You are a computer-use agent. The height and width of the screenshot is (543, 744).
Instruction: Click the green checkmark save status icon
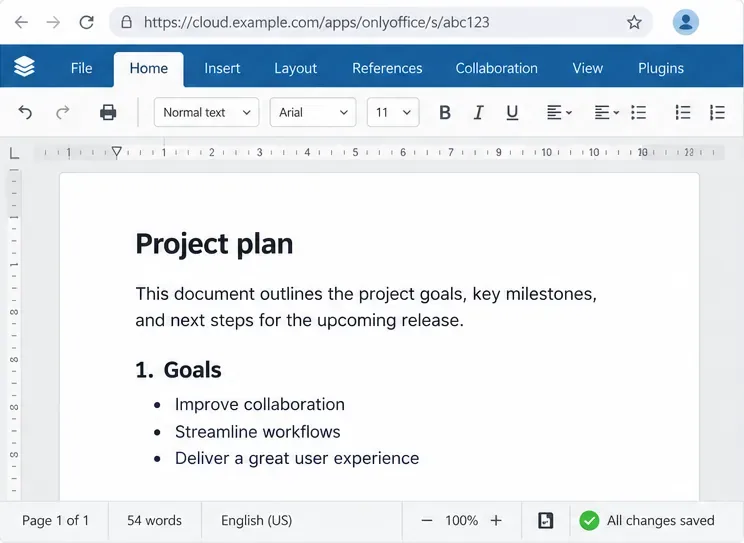coord(589,521)
